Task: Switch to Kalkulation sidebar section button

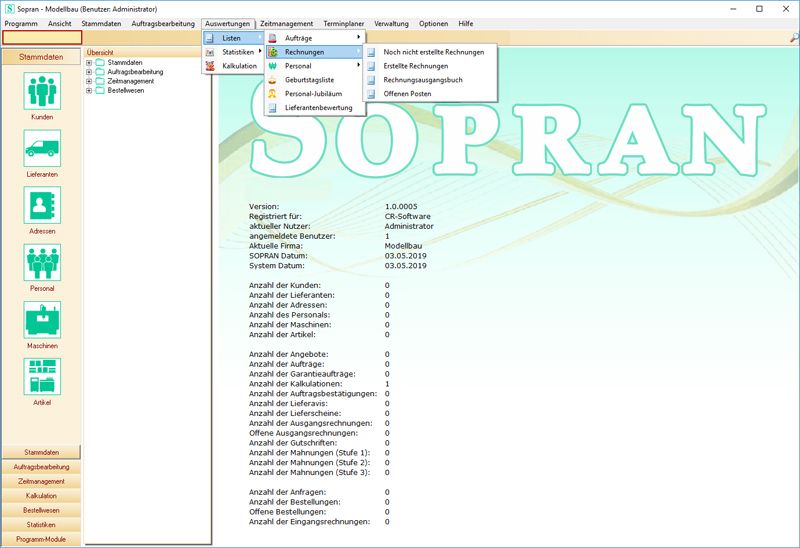Action: [41, 495]
